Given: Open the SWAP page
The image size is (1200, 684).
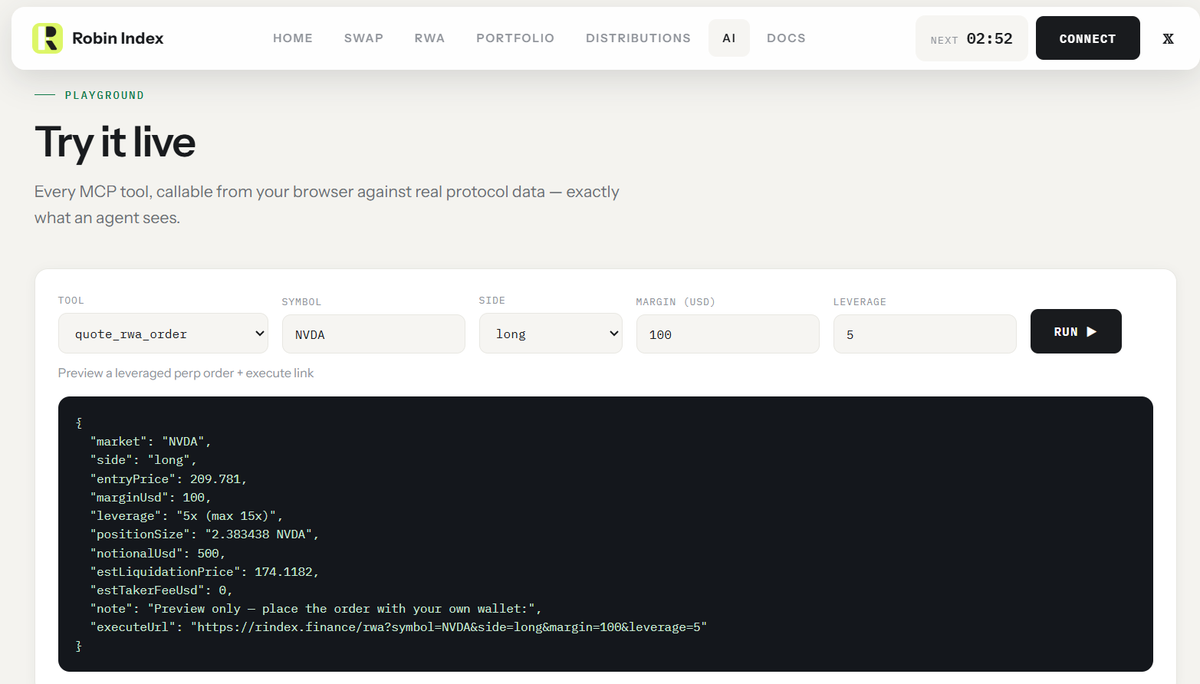Looking at the screenshot, I should point(364,38).
